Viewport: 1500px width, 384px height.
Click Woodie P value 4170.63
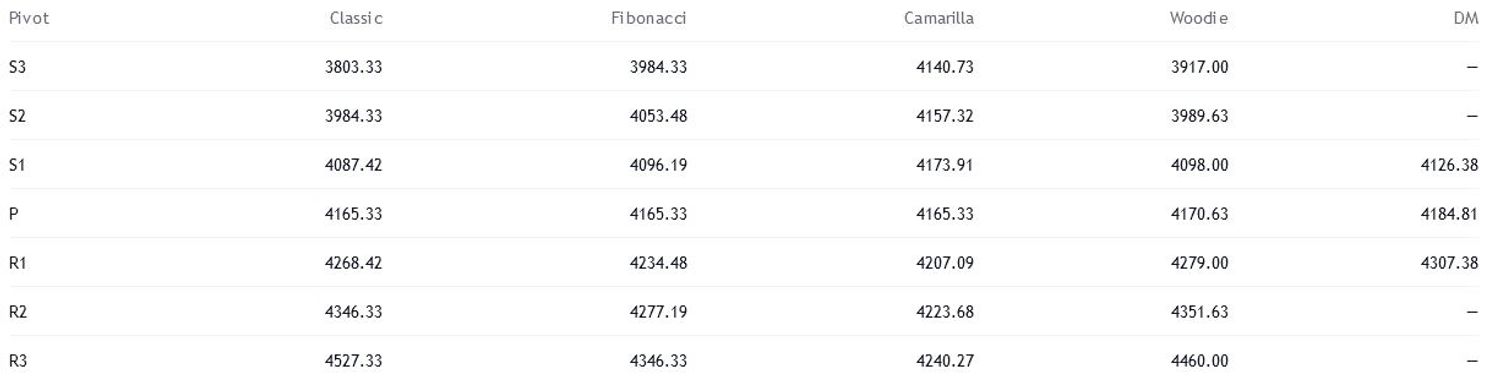[x=1200, y=214]
